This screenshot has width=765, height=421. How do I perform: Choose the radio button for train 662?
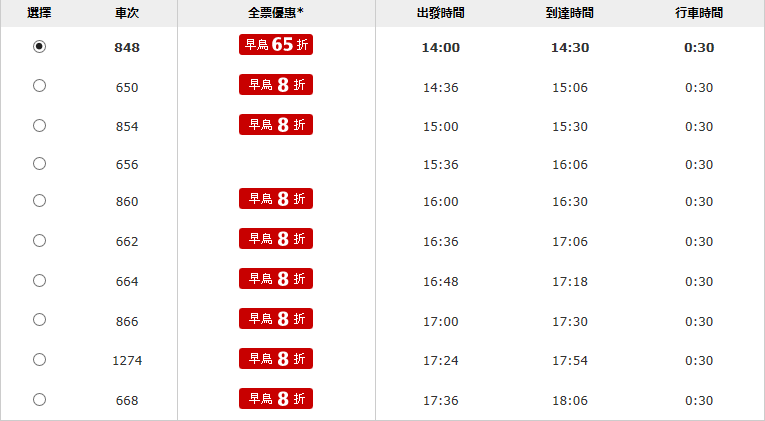click(39, 241)
